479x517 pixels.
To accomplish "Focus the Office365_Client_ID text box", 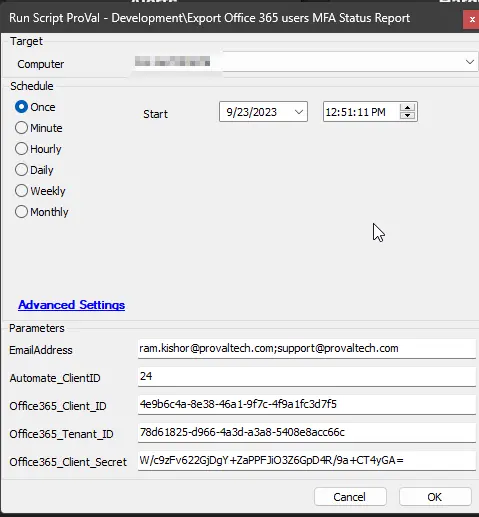I will click(307, 405).
